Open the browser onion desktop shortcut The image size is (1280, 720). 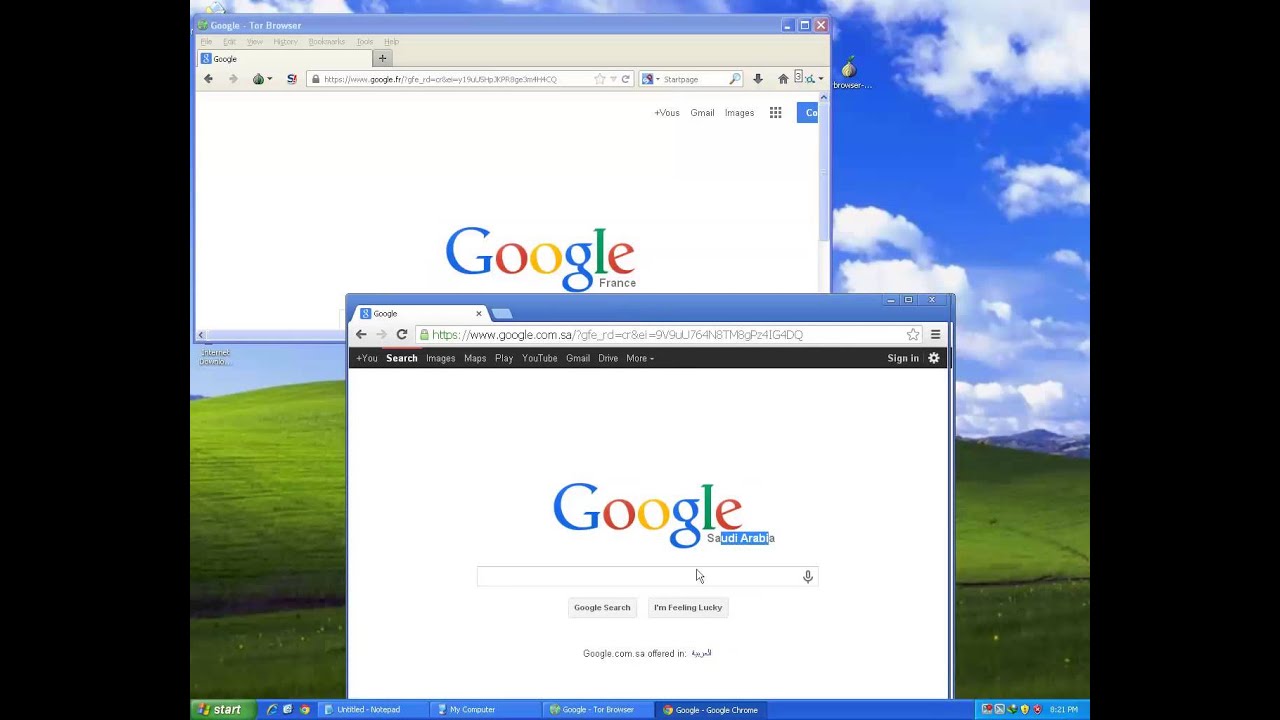tap(849, 73)
